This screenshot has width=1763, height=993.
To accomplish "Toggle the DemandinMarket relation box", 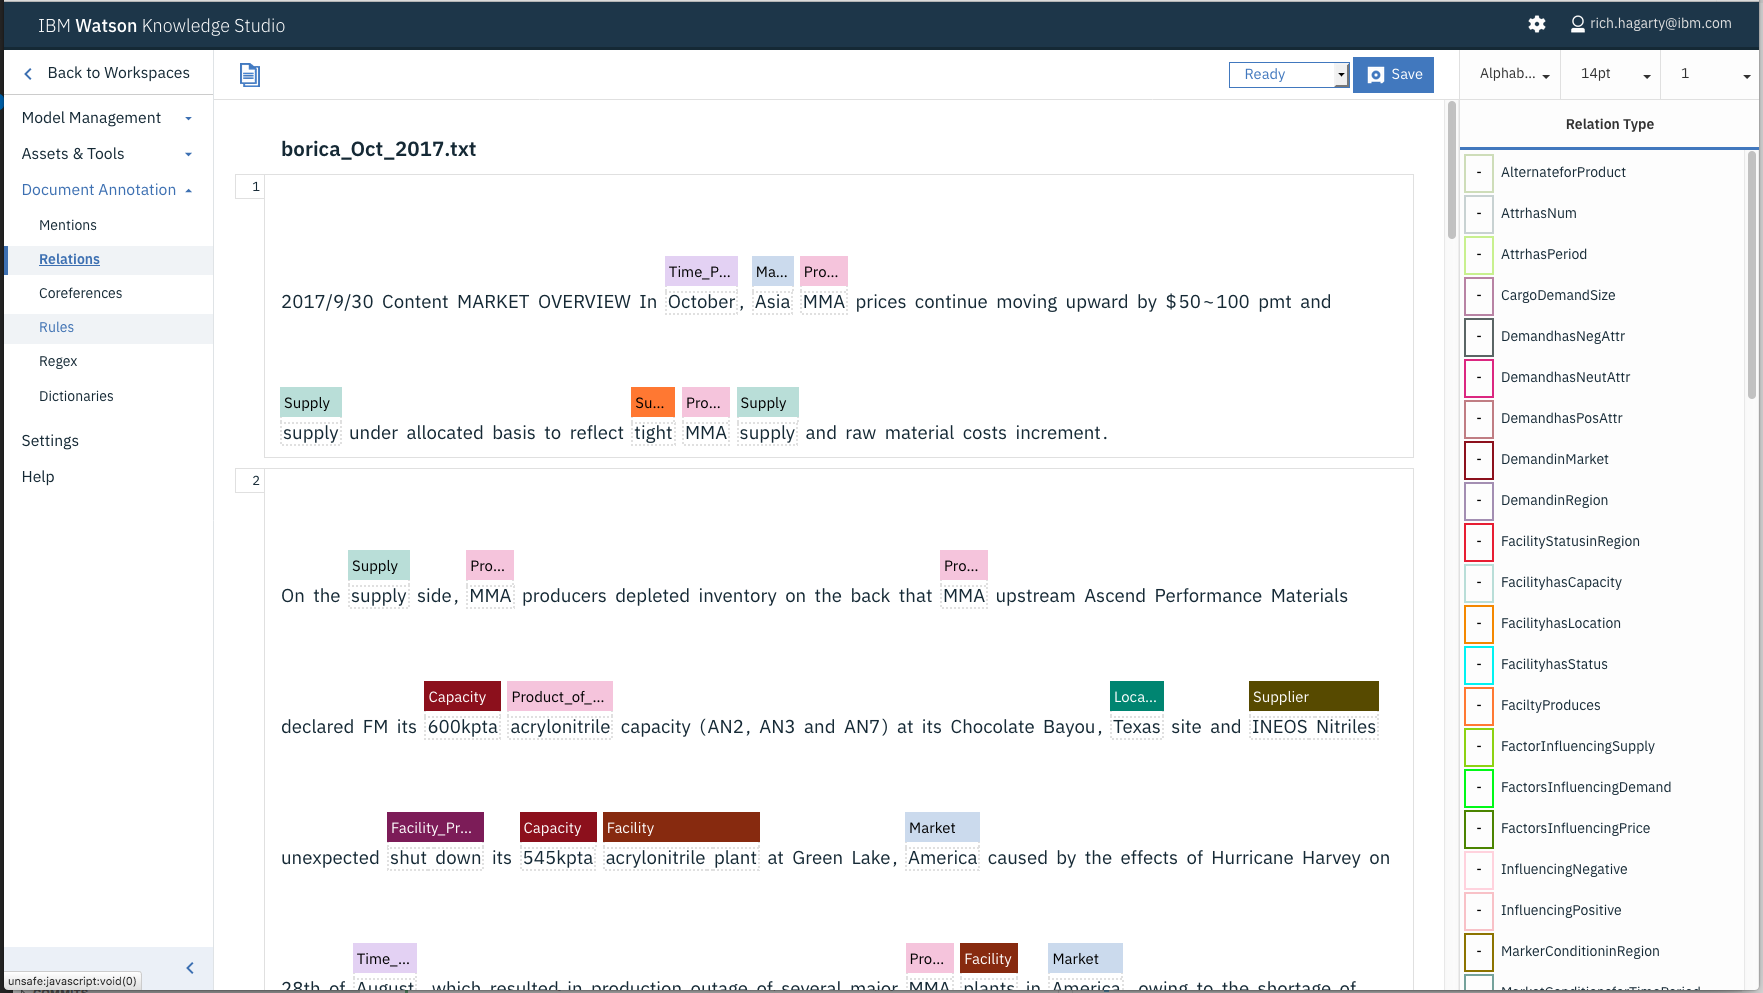I will (x=1479, y=460).
